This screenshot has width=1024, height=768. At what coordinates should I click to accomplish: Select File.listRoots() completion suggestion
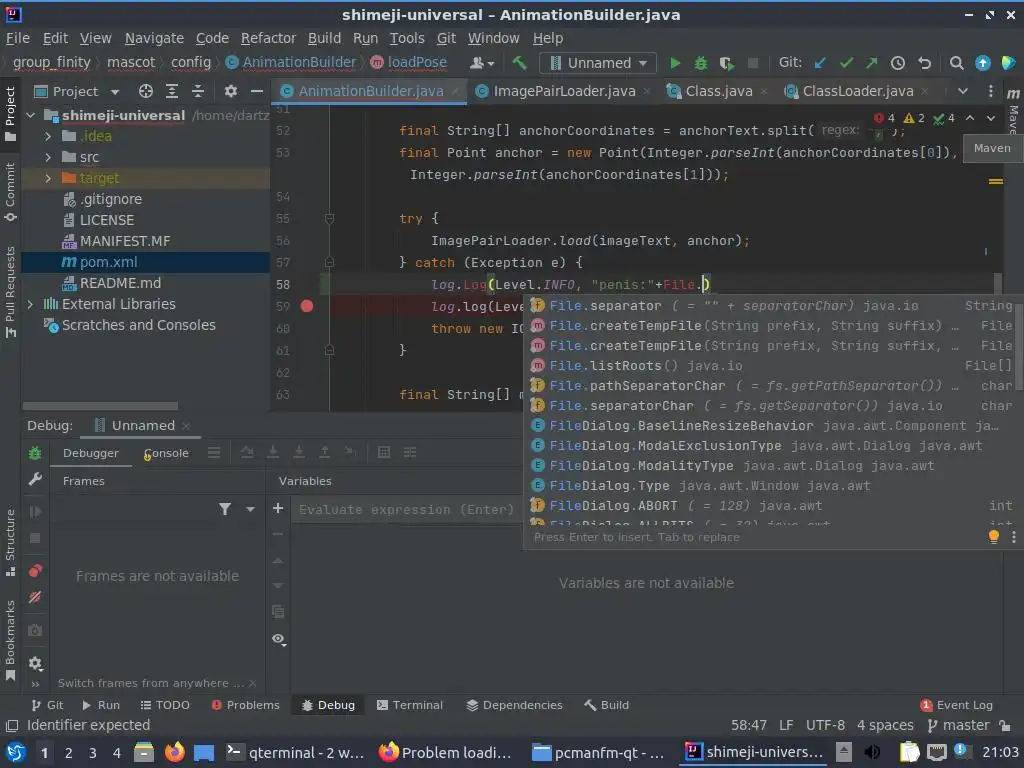[x=771, y=366]
